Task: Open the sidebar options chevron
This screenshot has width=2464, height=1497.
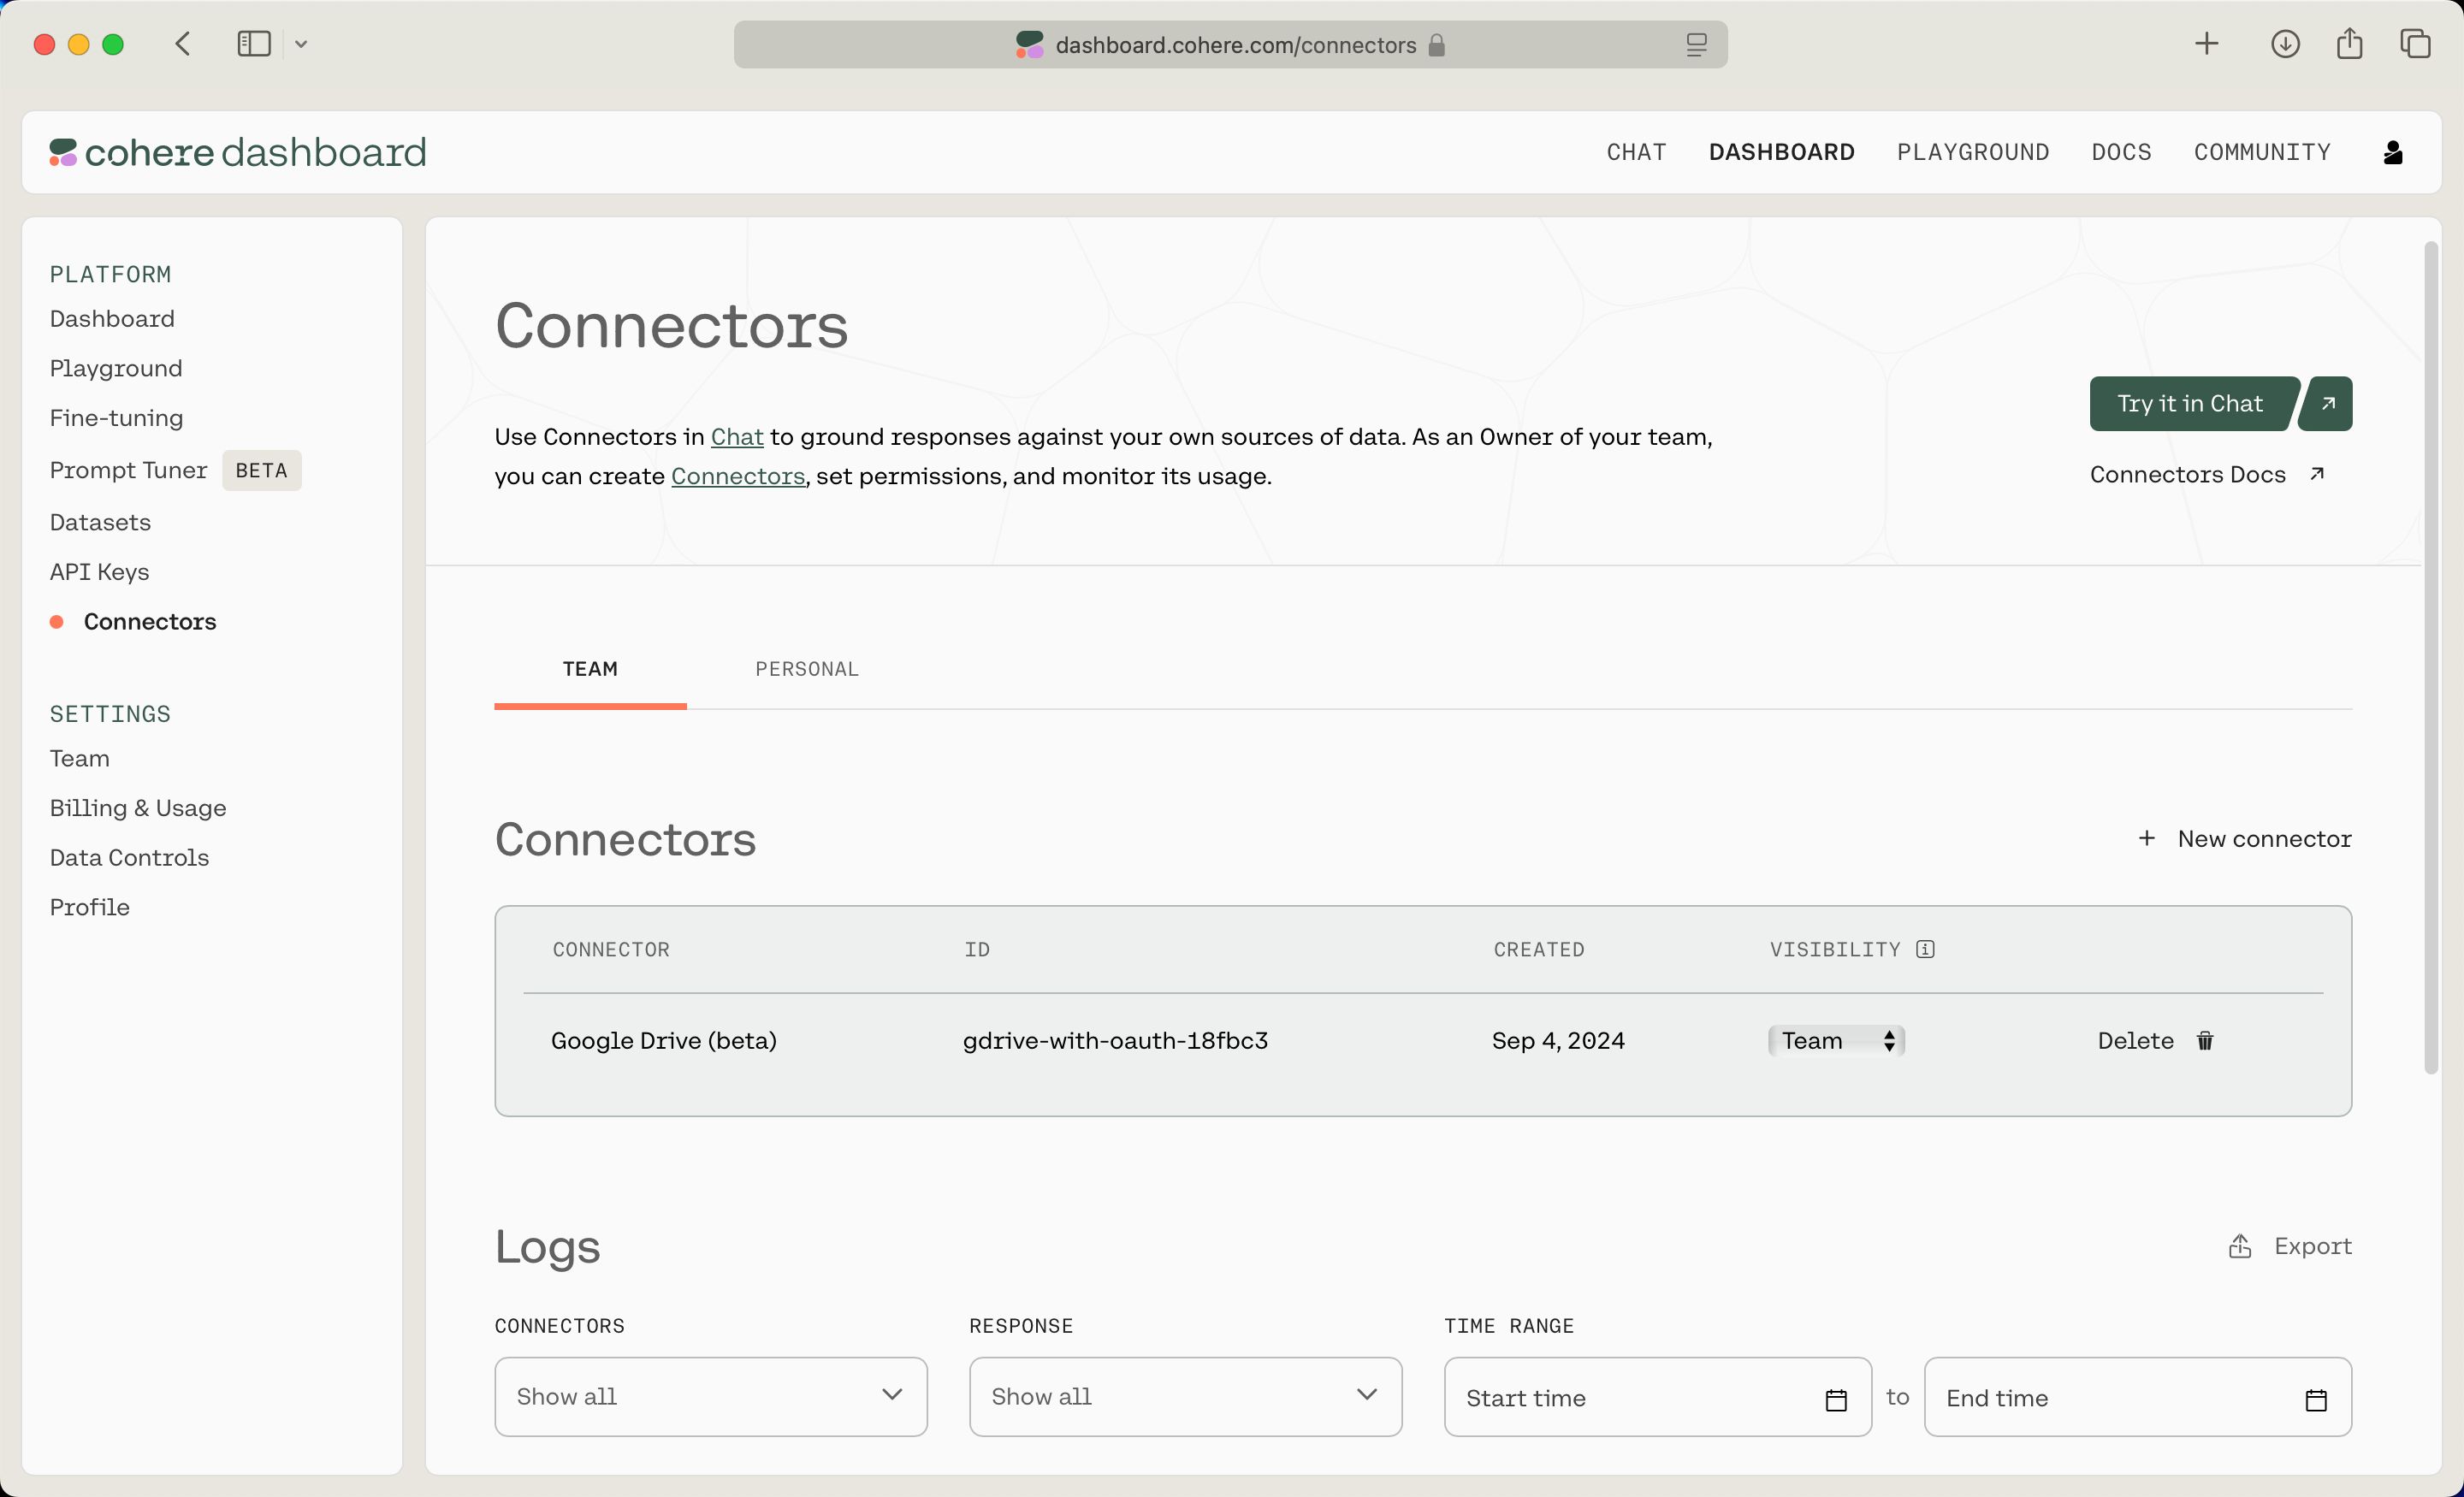Action: (x=301, y=44)
